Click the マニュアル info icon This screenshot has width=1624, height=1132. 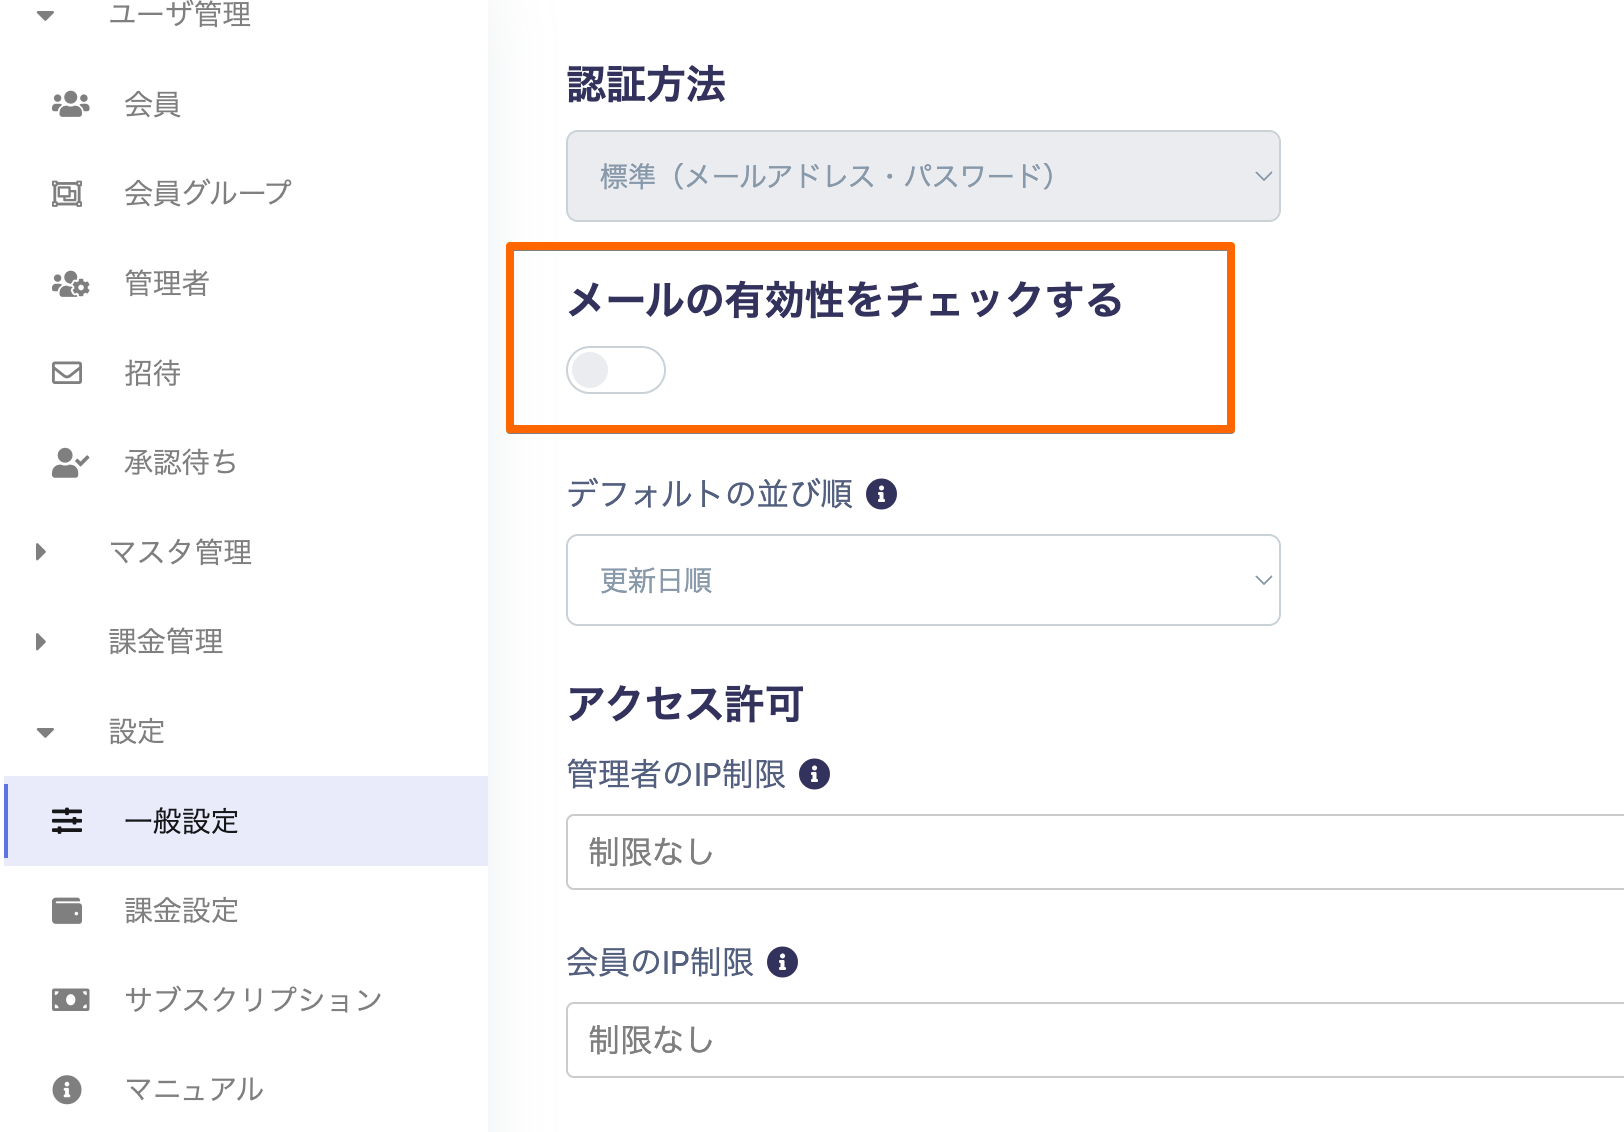67,1089
